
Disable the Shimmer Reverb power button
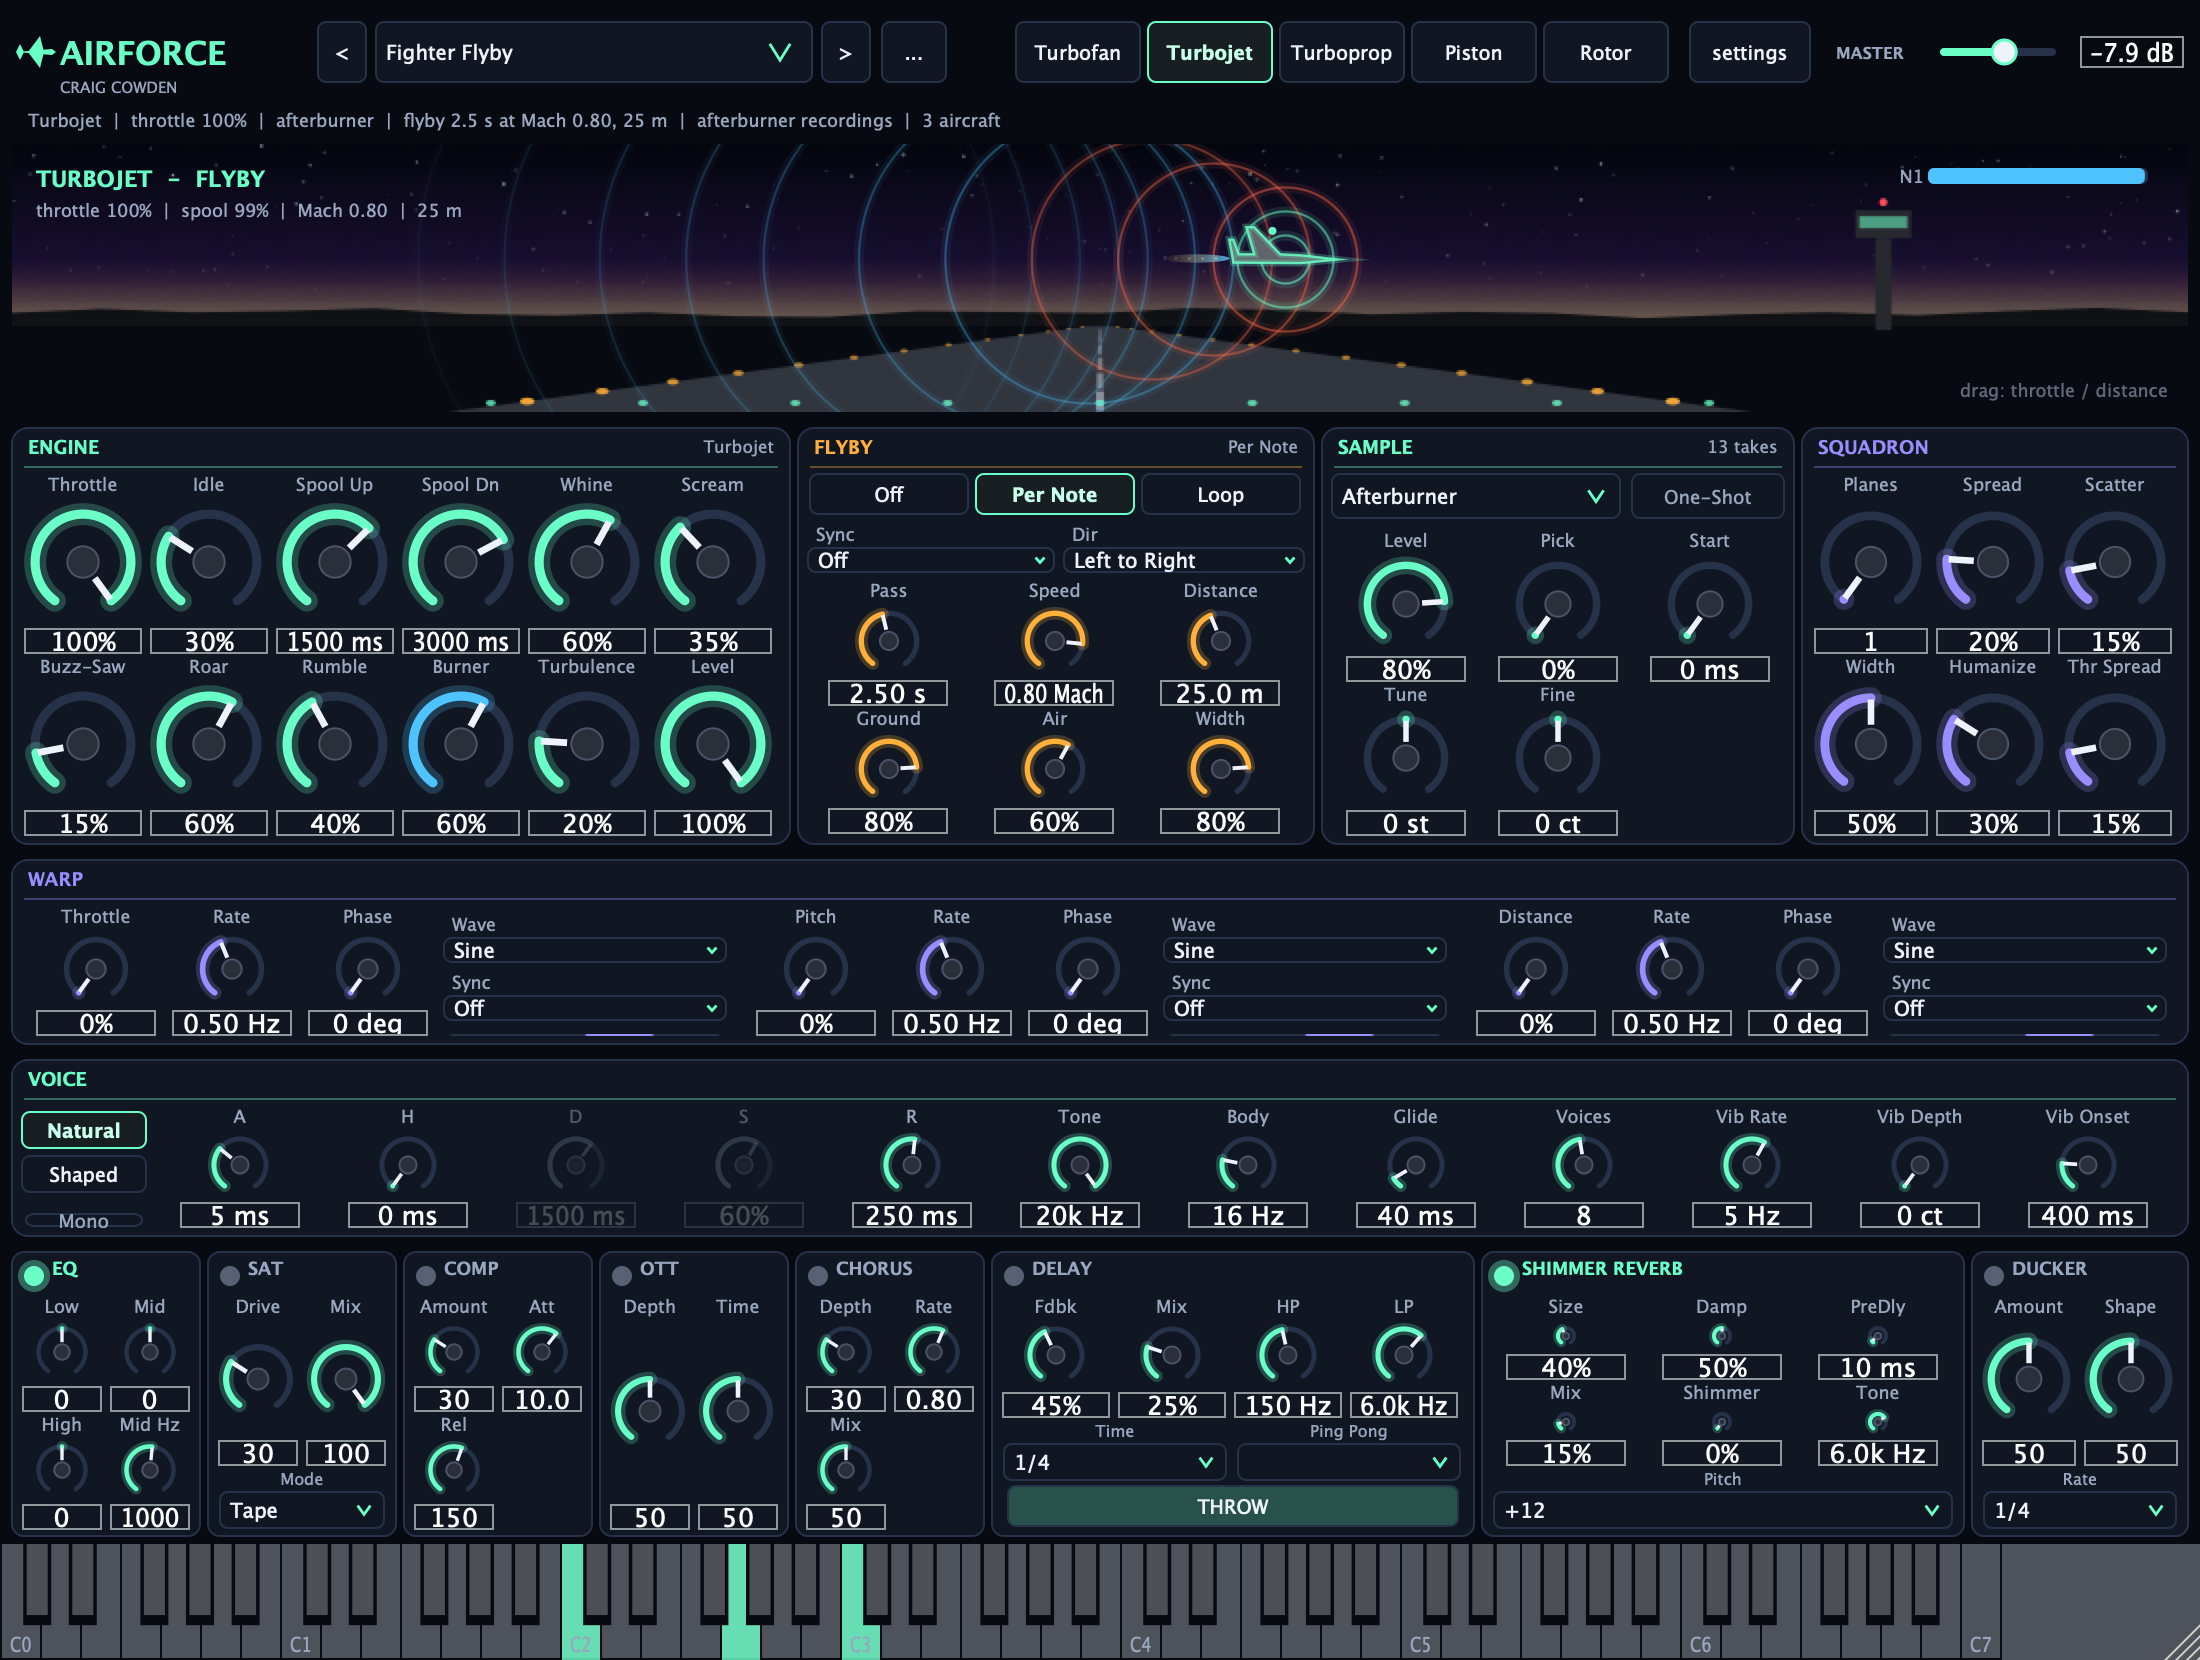pyautogui.click(x=1502, y=1275)
